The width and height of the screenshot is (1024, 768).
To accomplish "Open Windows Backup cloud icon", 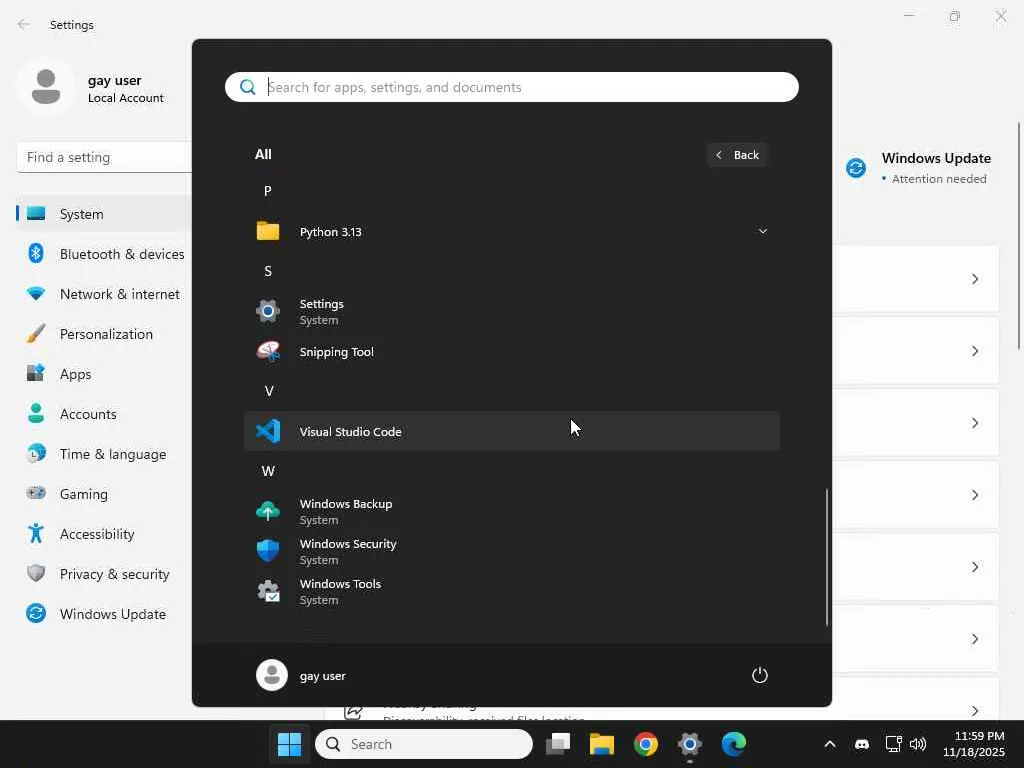I will [x=268, y=511].
